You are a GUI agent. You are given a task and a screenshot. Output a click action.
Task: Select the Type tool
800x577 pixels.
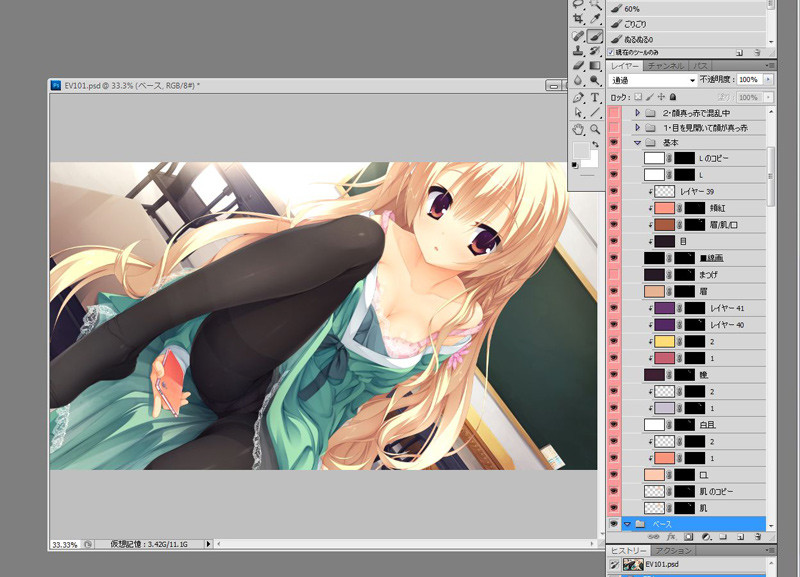pos(595,97)
